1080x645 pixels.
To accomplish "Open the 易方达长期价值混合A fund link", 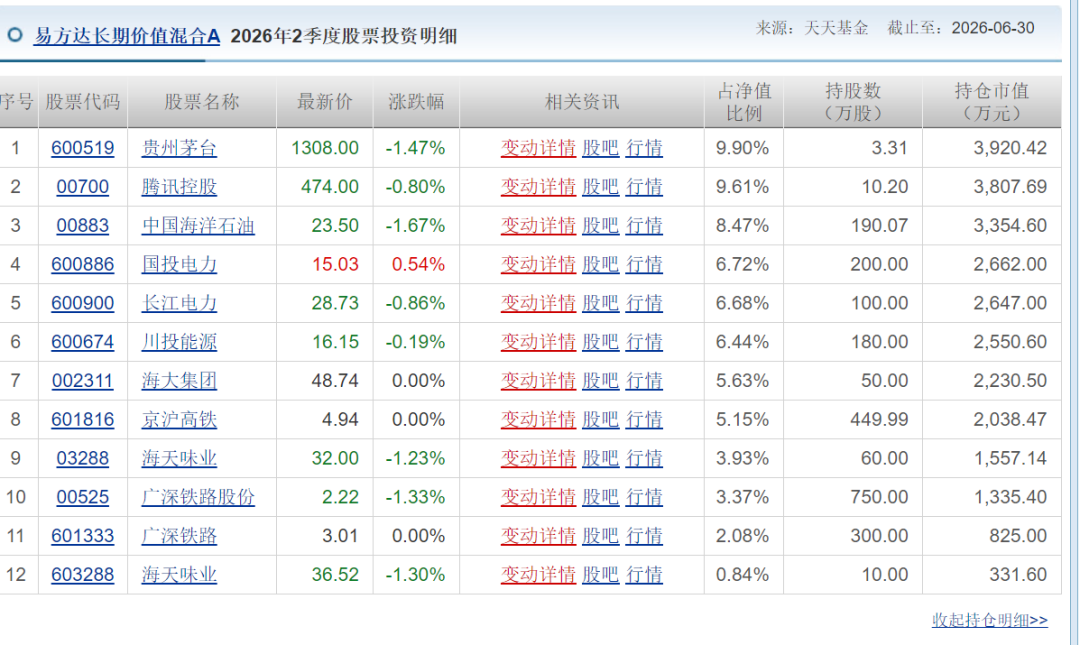I will pos(127,36).
